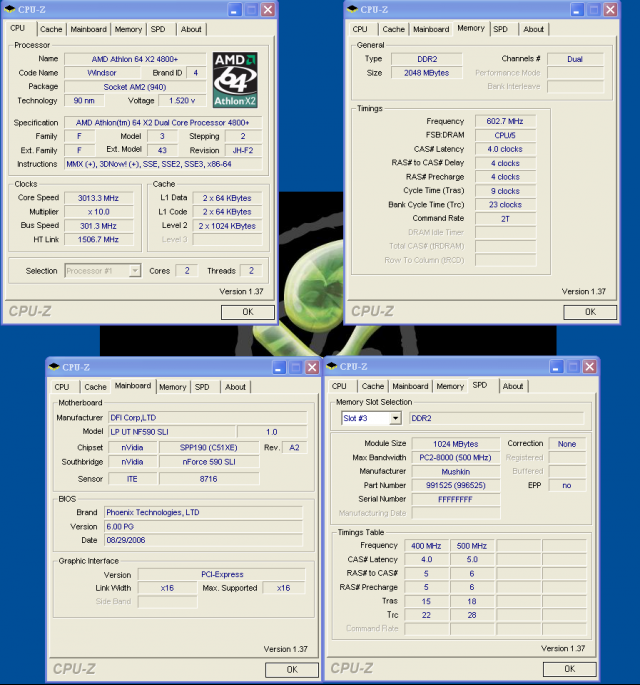
Task: Open Cache tab in the Mainboard window
Action: tap(95, 387)
